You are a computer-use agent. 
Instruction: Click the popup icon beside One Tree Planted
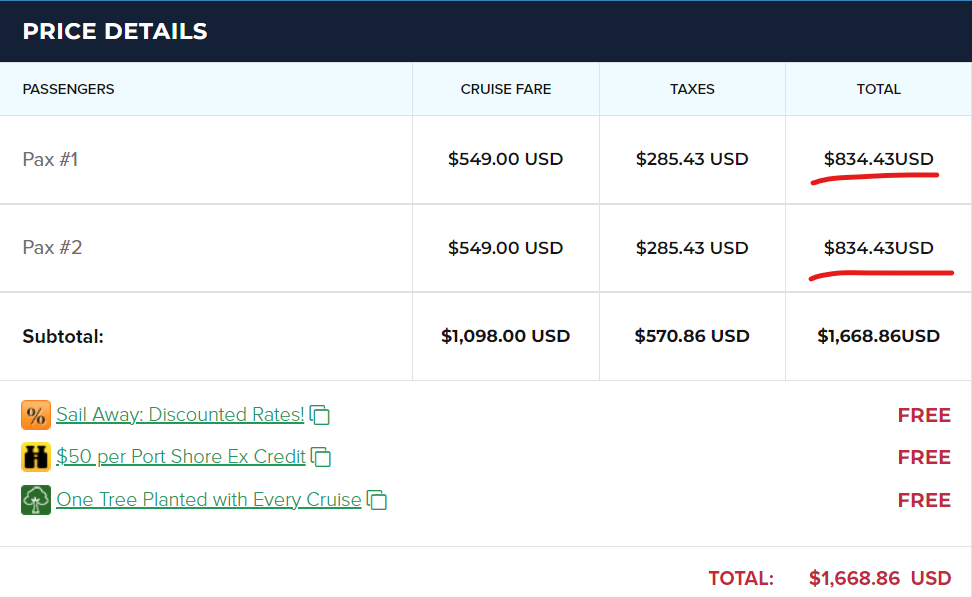377,500
